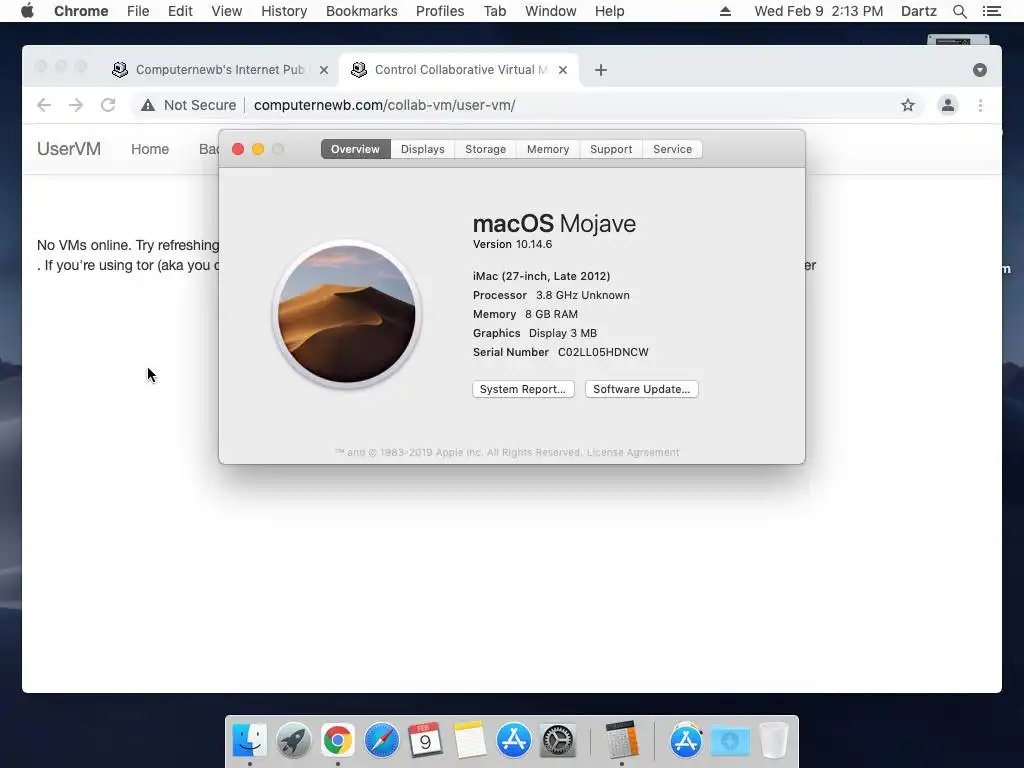Open System Preferences gear in Dock
Viewport: 1024px width, 768px height.
click(x=558, y=741)
